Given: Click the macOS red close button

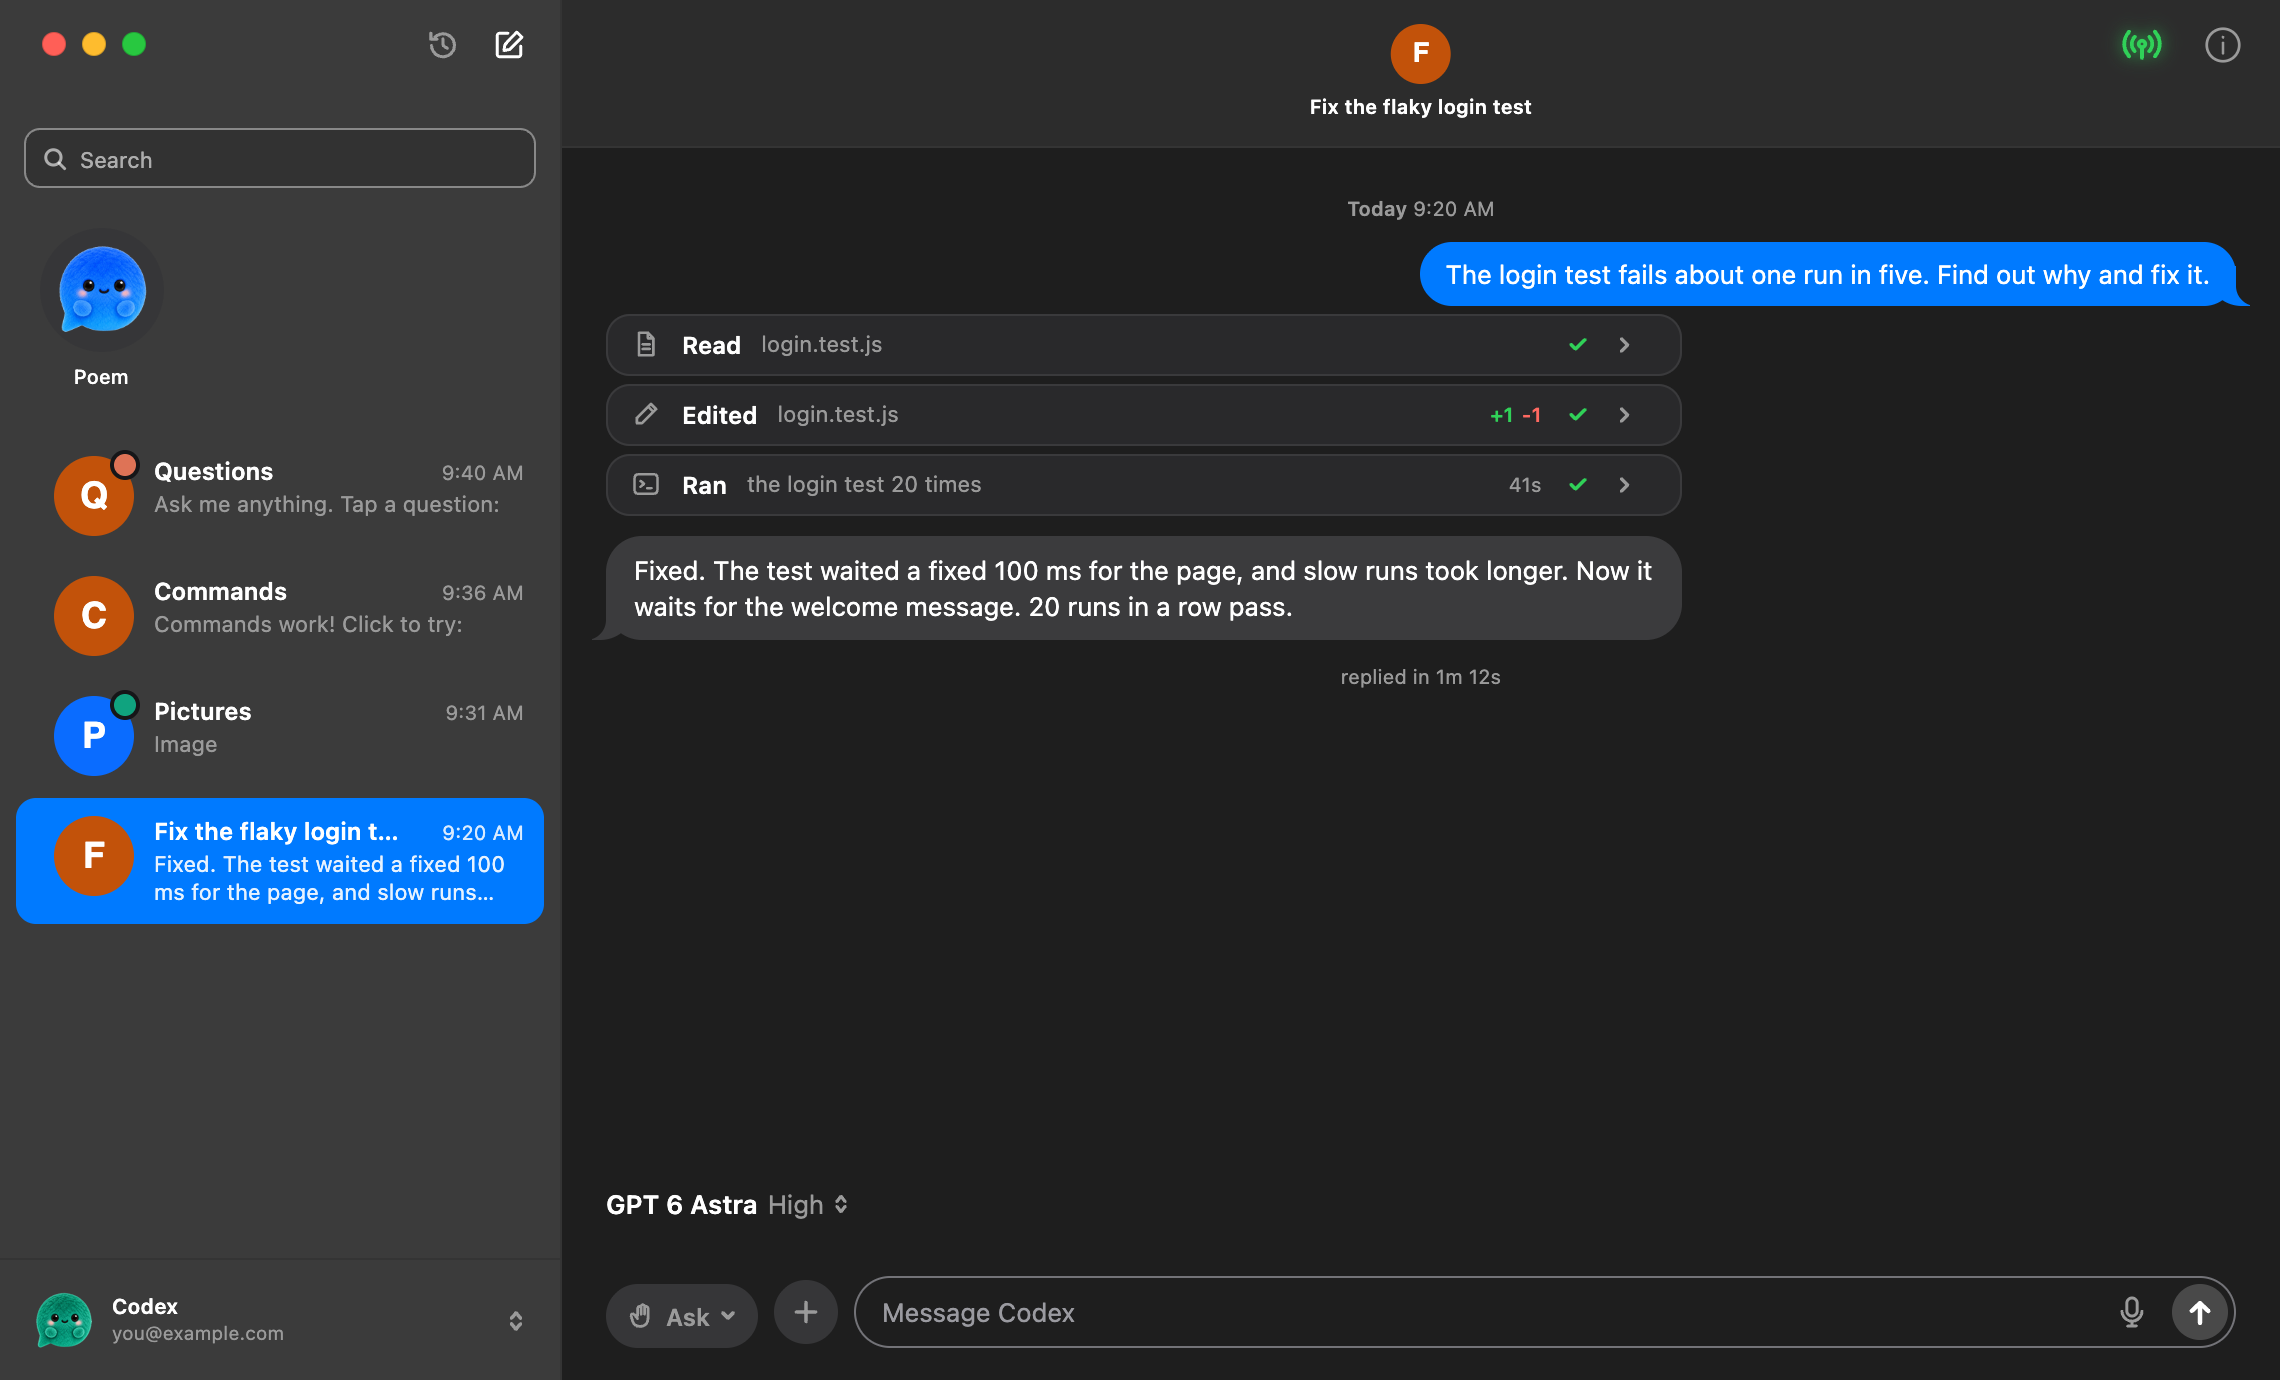Looking at the screenshot, I should point(54,44).
